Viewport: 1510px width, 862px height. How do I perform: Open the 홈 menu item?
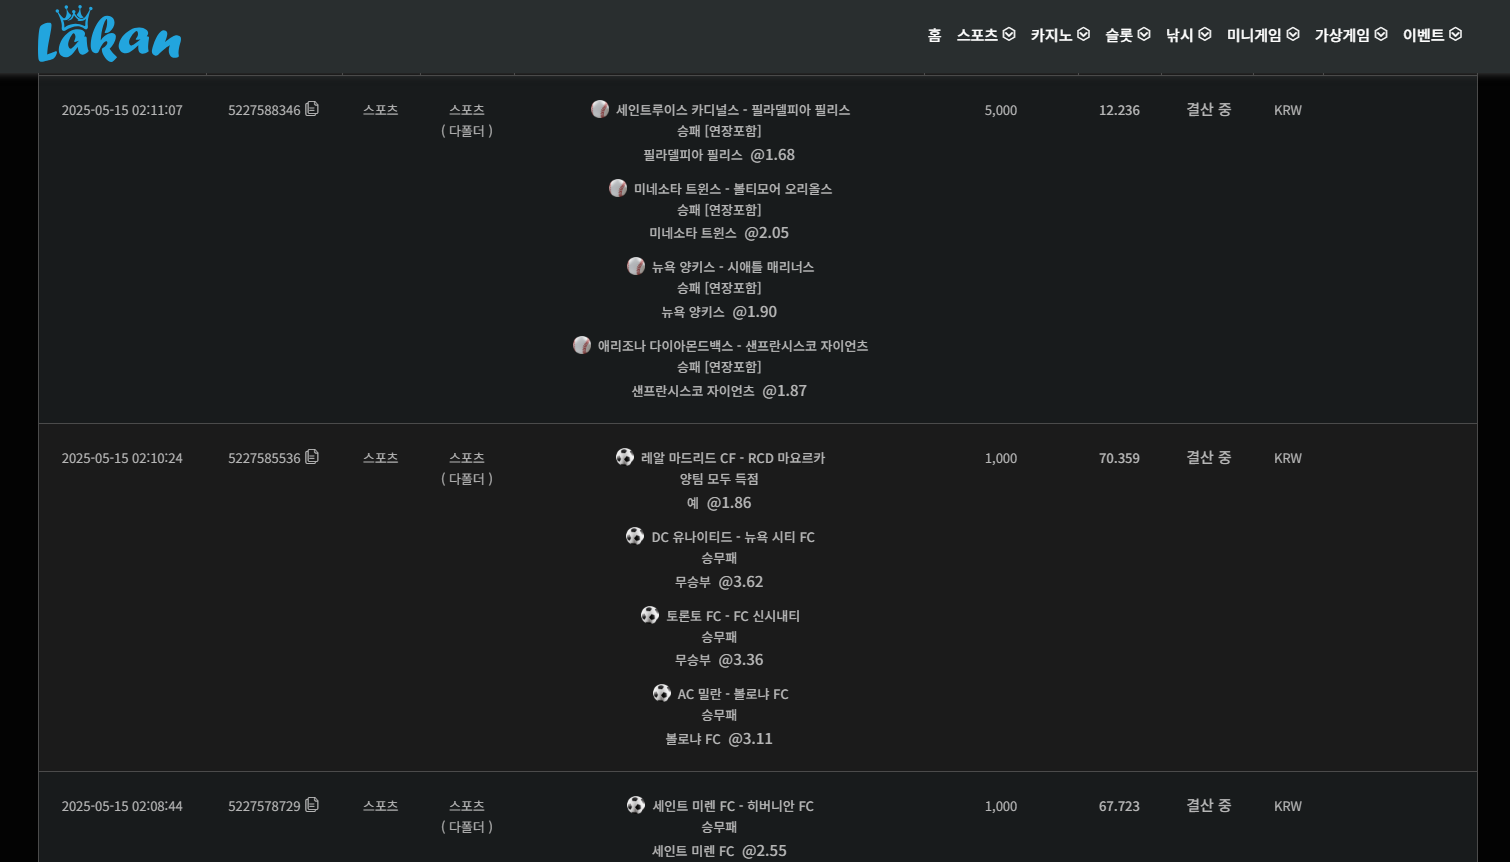coord(934,35)
